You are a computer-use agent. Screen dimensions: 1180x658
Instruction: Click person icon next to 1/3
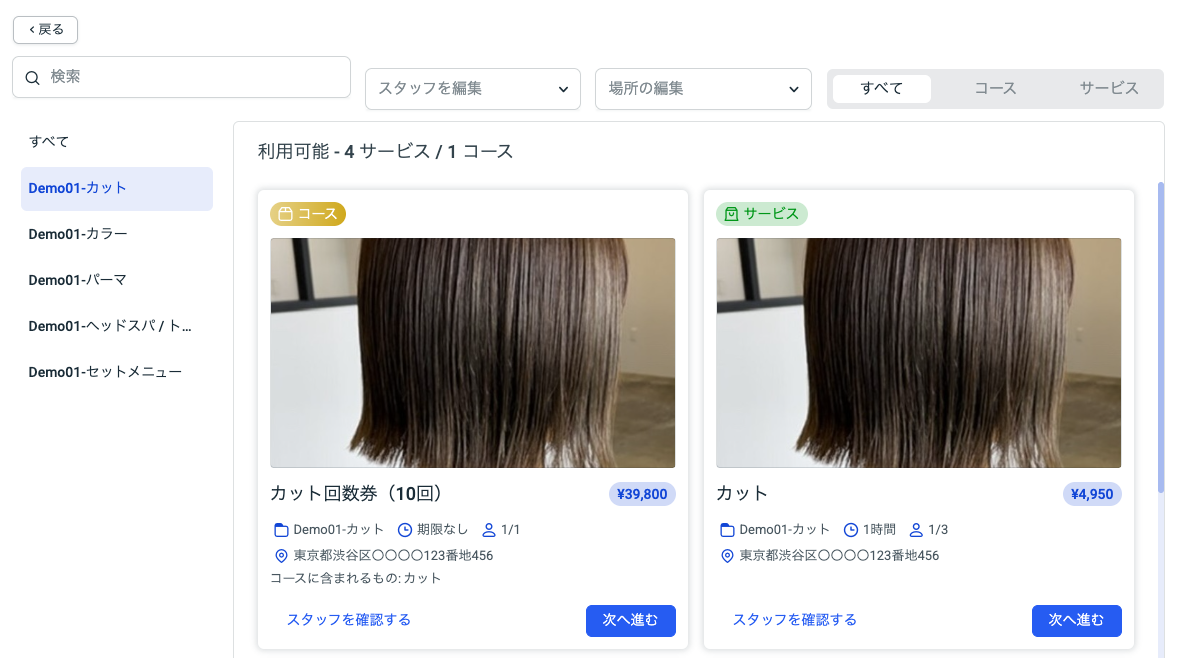[916, 530]
